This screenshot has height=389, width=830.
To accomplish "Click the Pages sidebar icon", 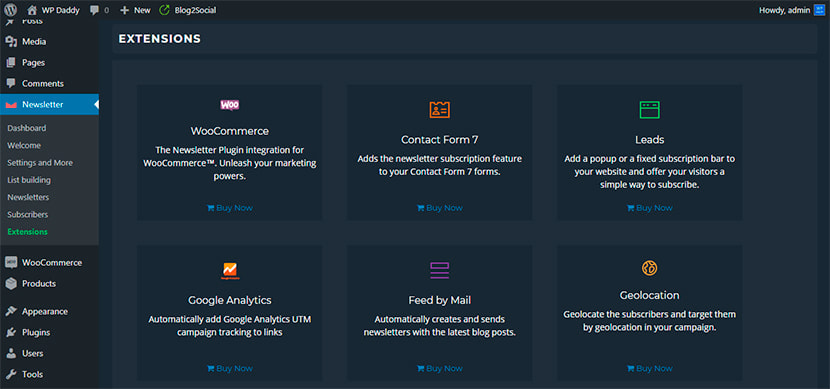I will point(11,62).
